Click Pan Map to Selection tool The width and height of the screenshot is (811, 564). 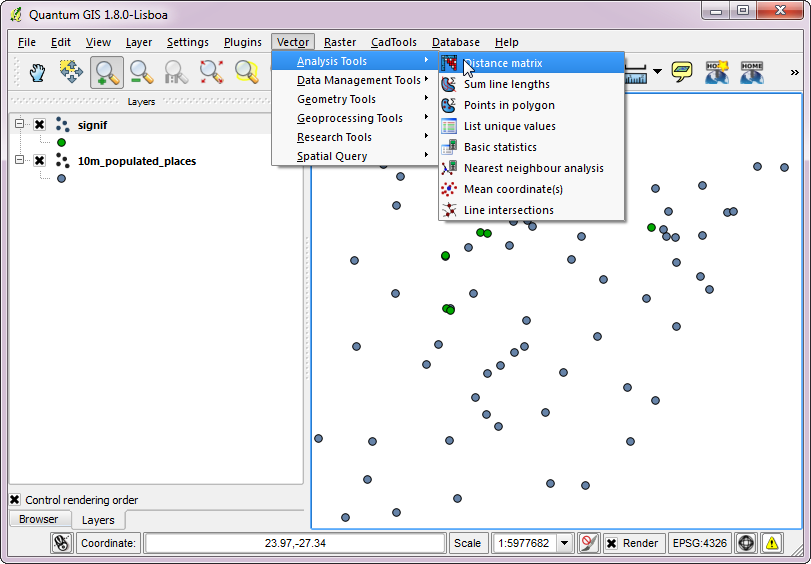(x=71, y=72)
